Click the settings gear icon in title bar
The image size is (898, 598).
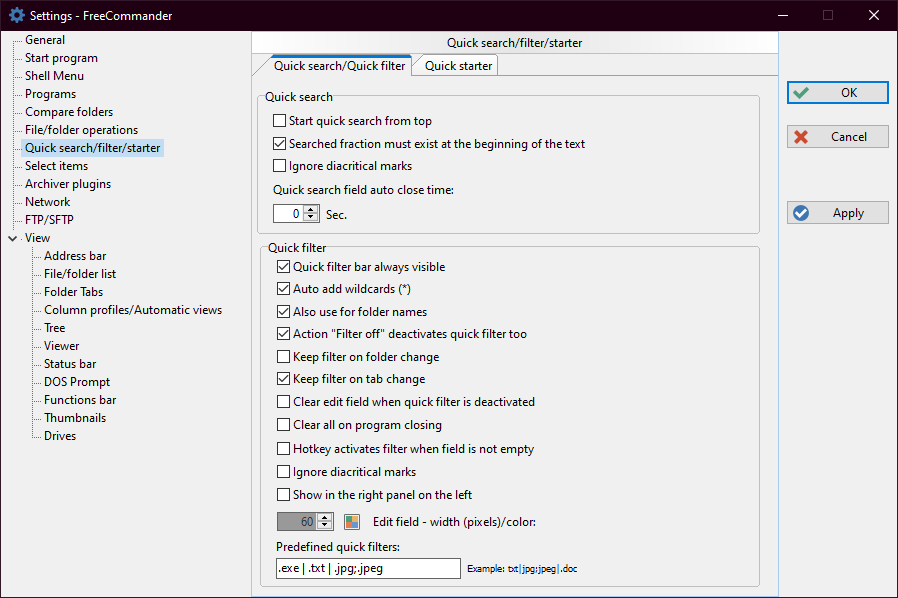[16, 15]
